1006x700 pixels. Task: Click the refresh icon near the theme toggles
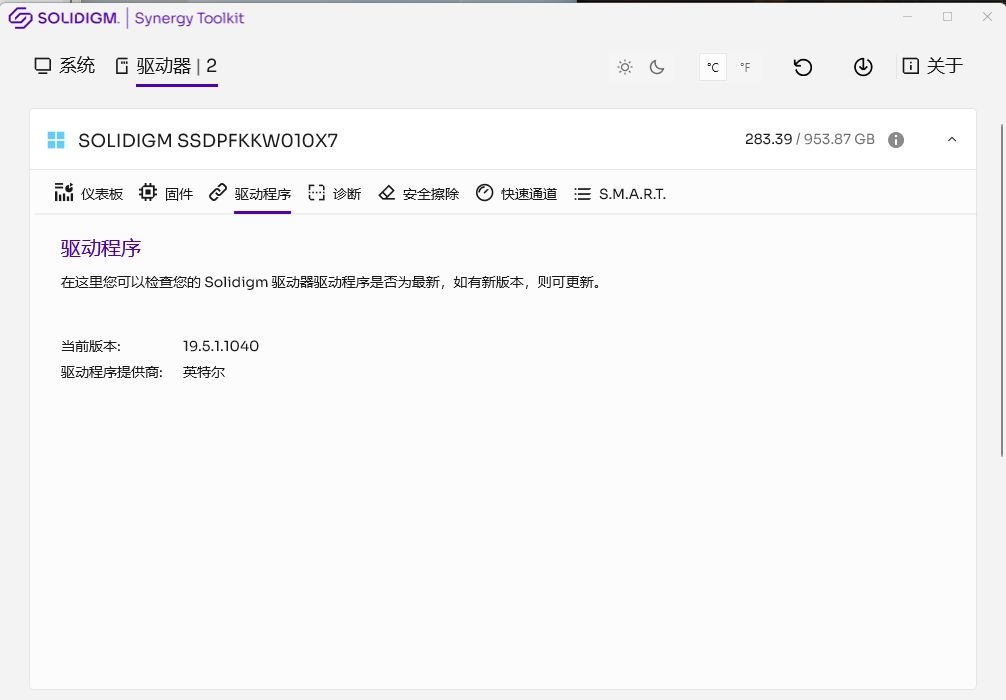(x=802, y=66)
